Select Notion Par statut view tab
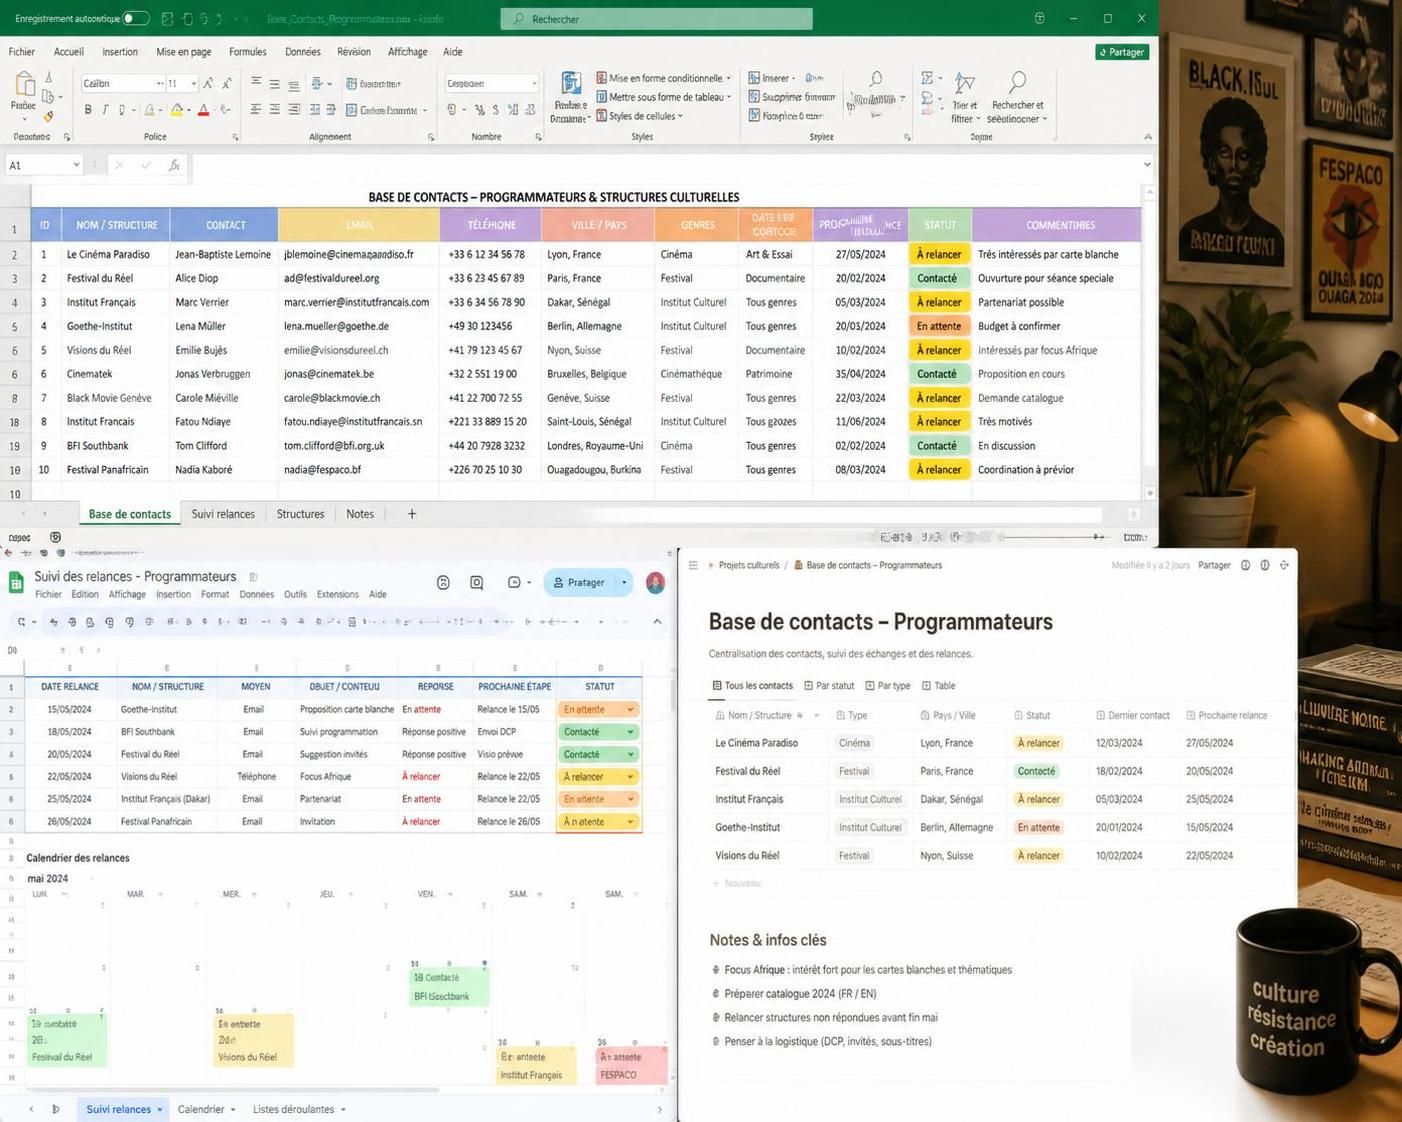This screenshot has width=1402, height=1122. pos(829,686)
